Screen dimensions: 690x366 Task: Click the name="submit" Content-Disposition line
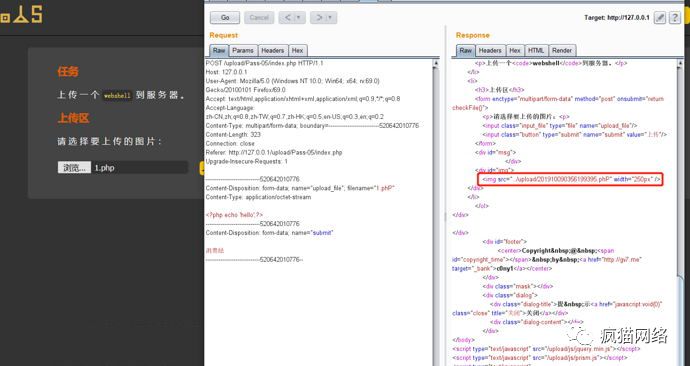coord(269,233)
